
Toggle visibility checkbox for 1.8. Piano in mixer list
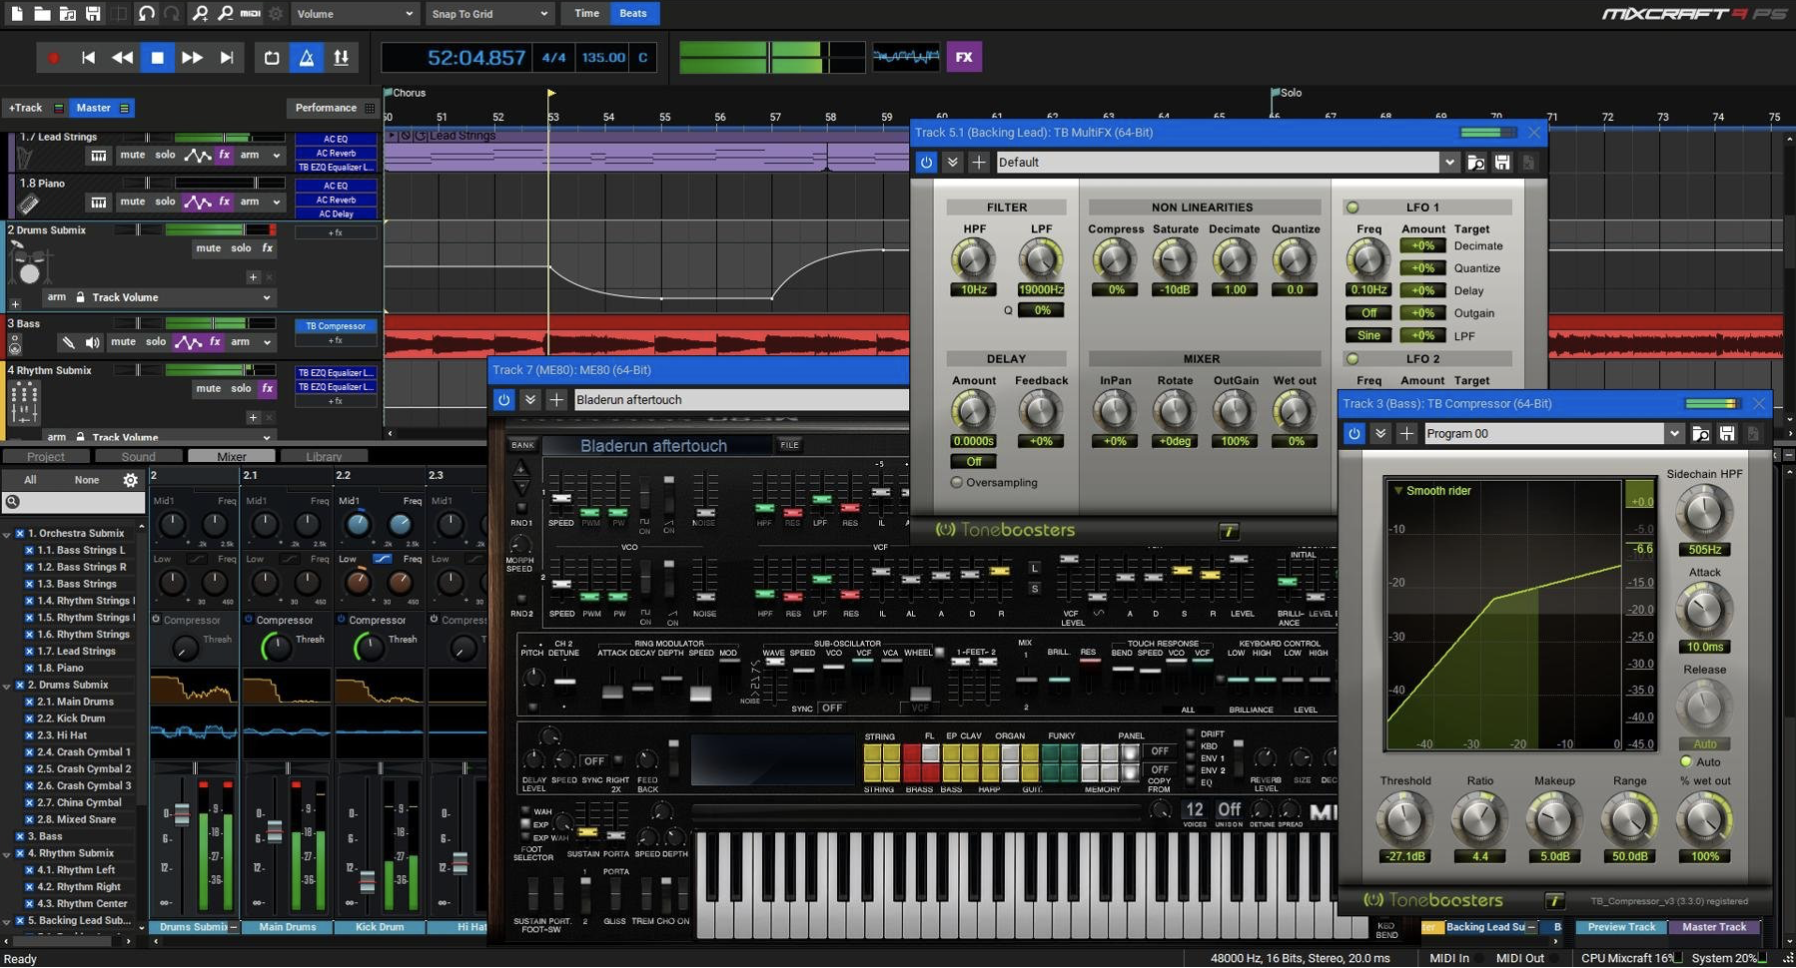[x=29, y=668]
